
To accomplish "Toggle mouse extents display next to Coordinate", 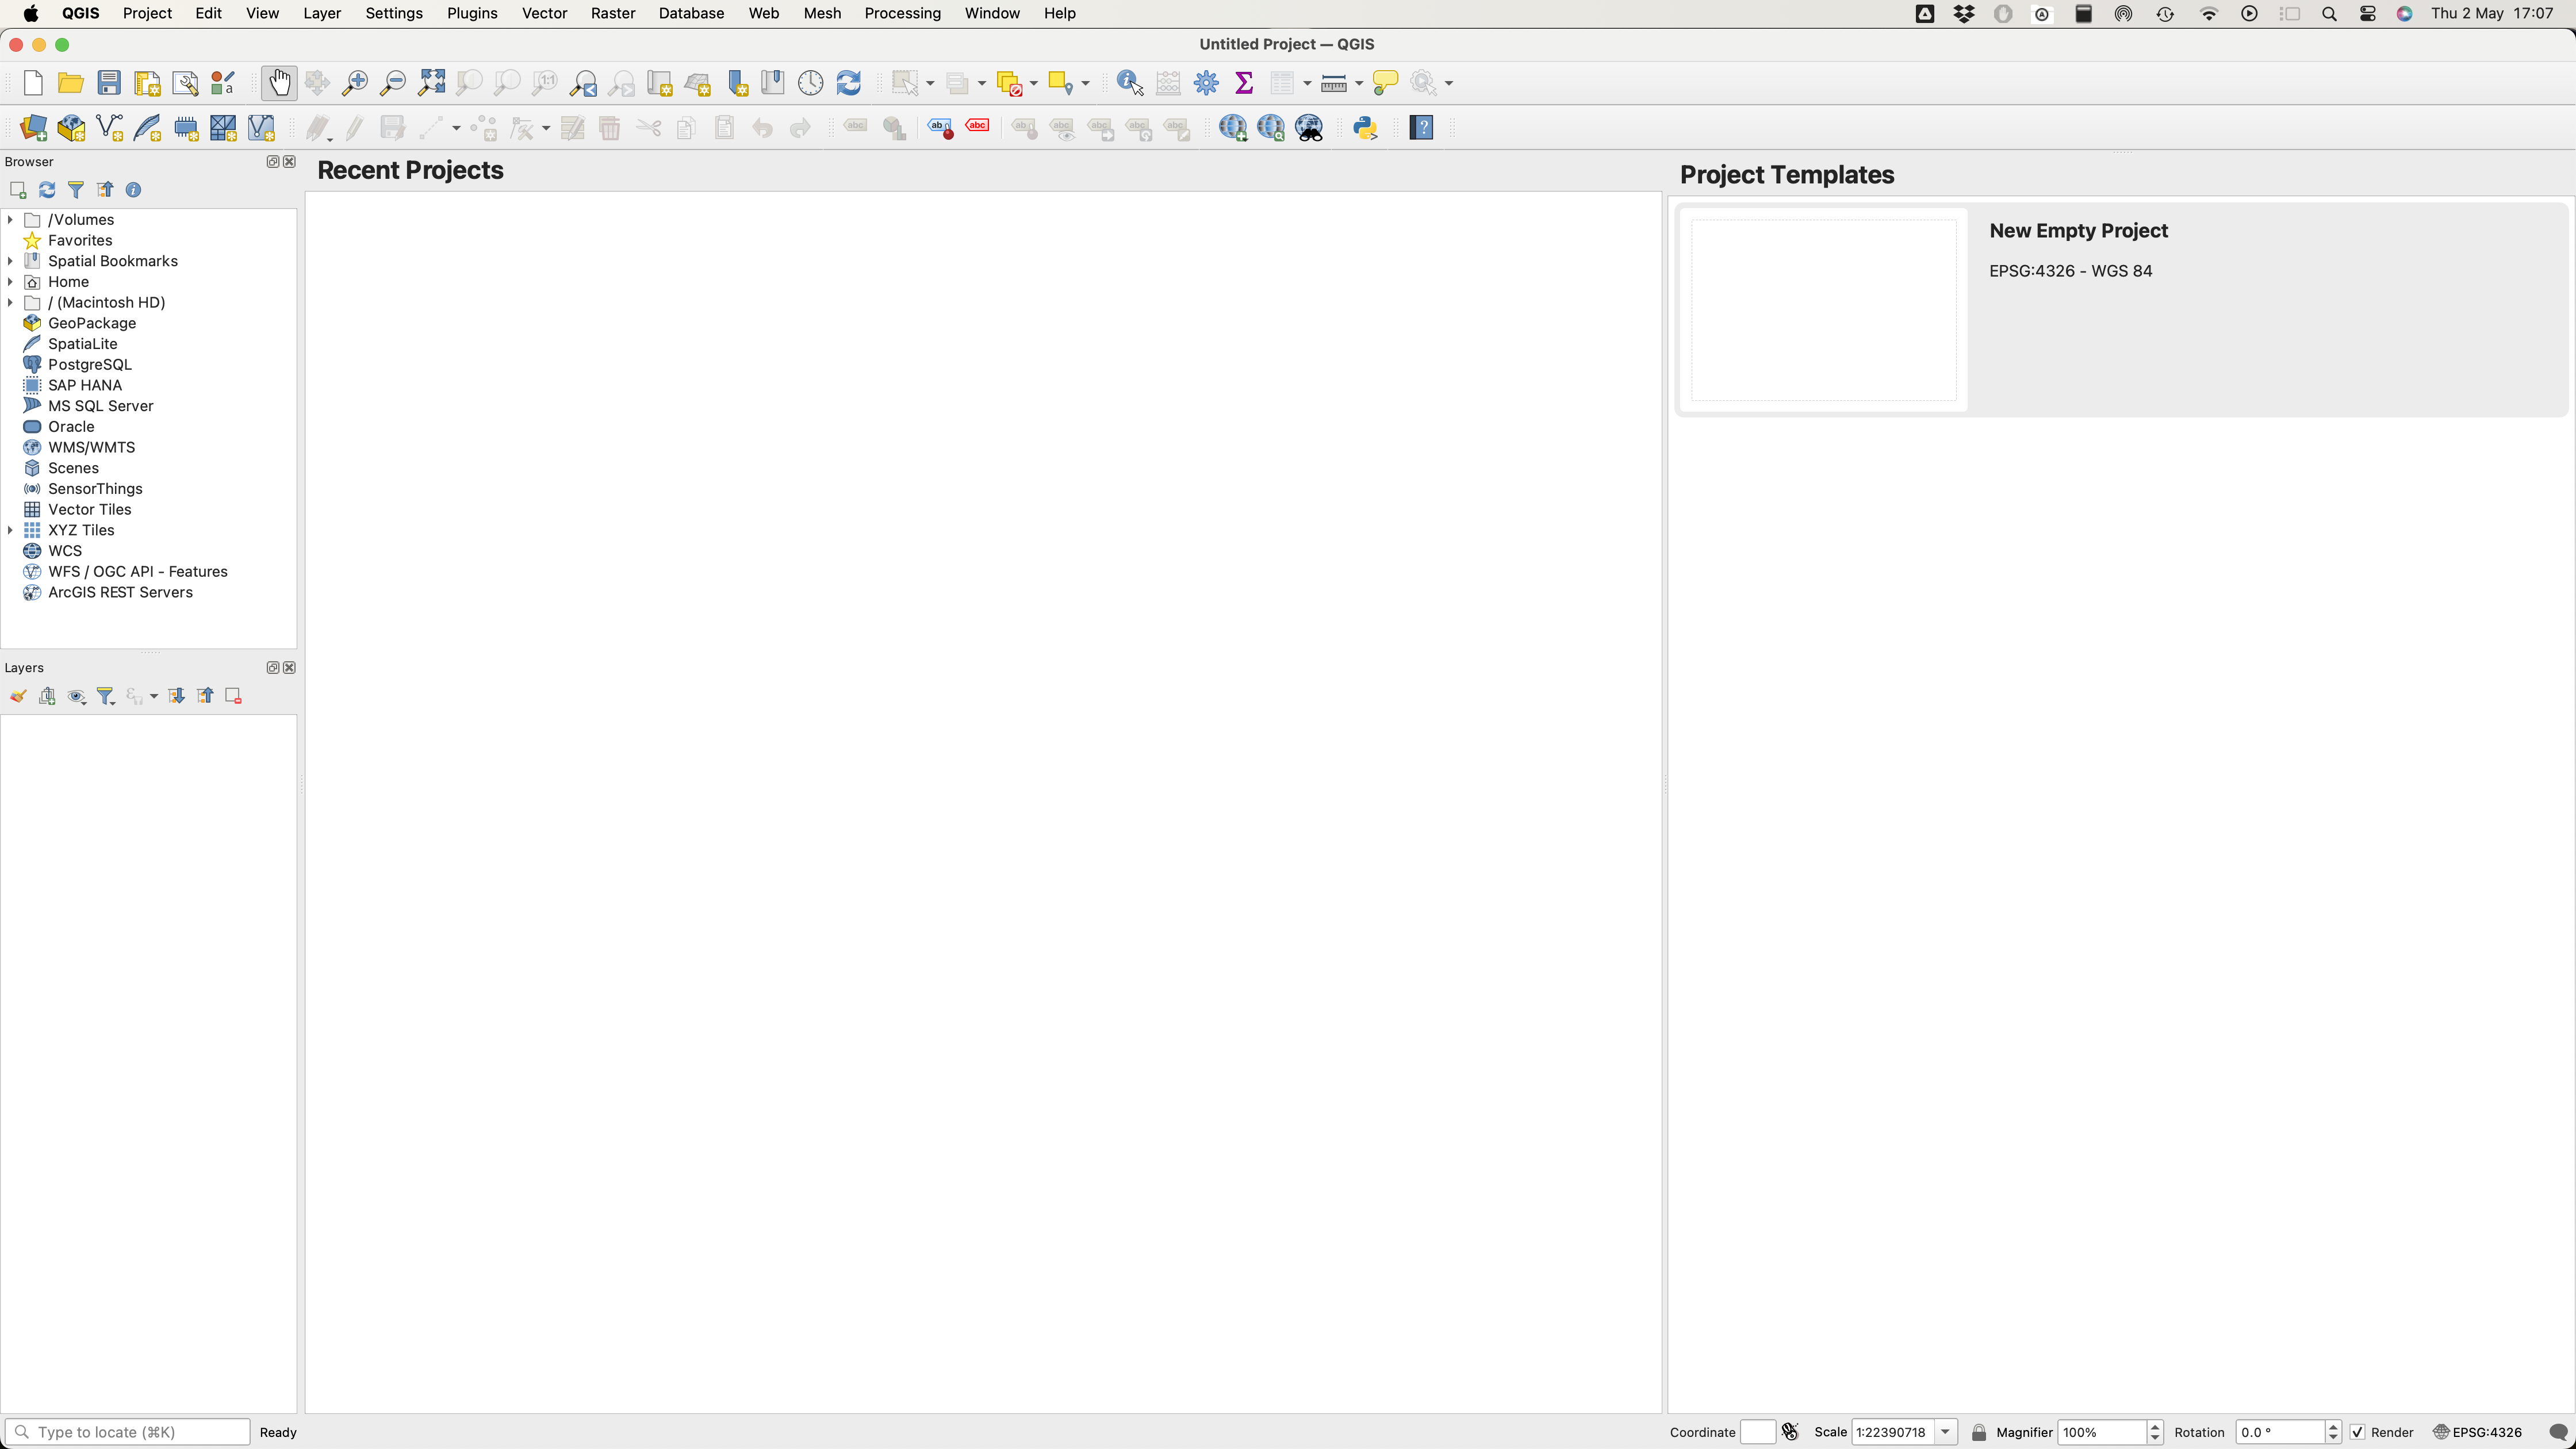I will click(x=1790, y=1432).
